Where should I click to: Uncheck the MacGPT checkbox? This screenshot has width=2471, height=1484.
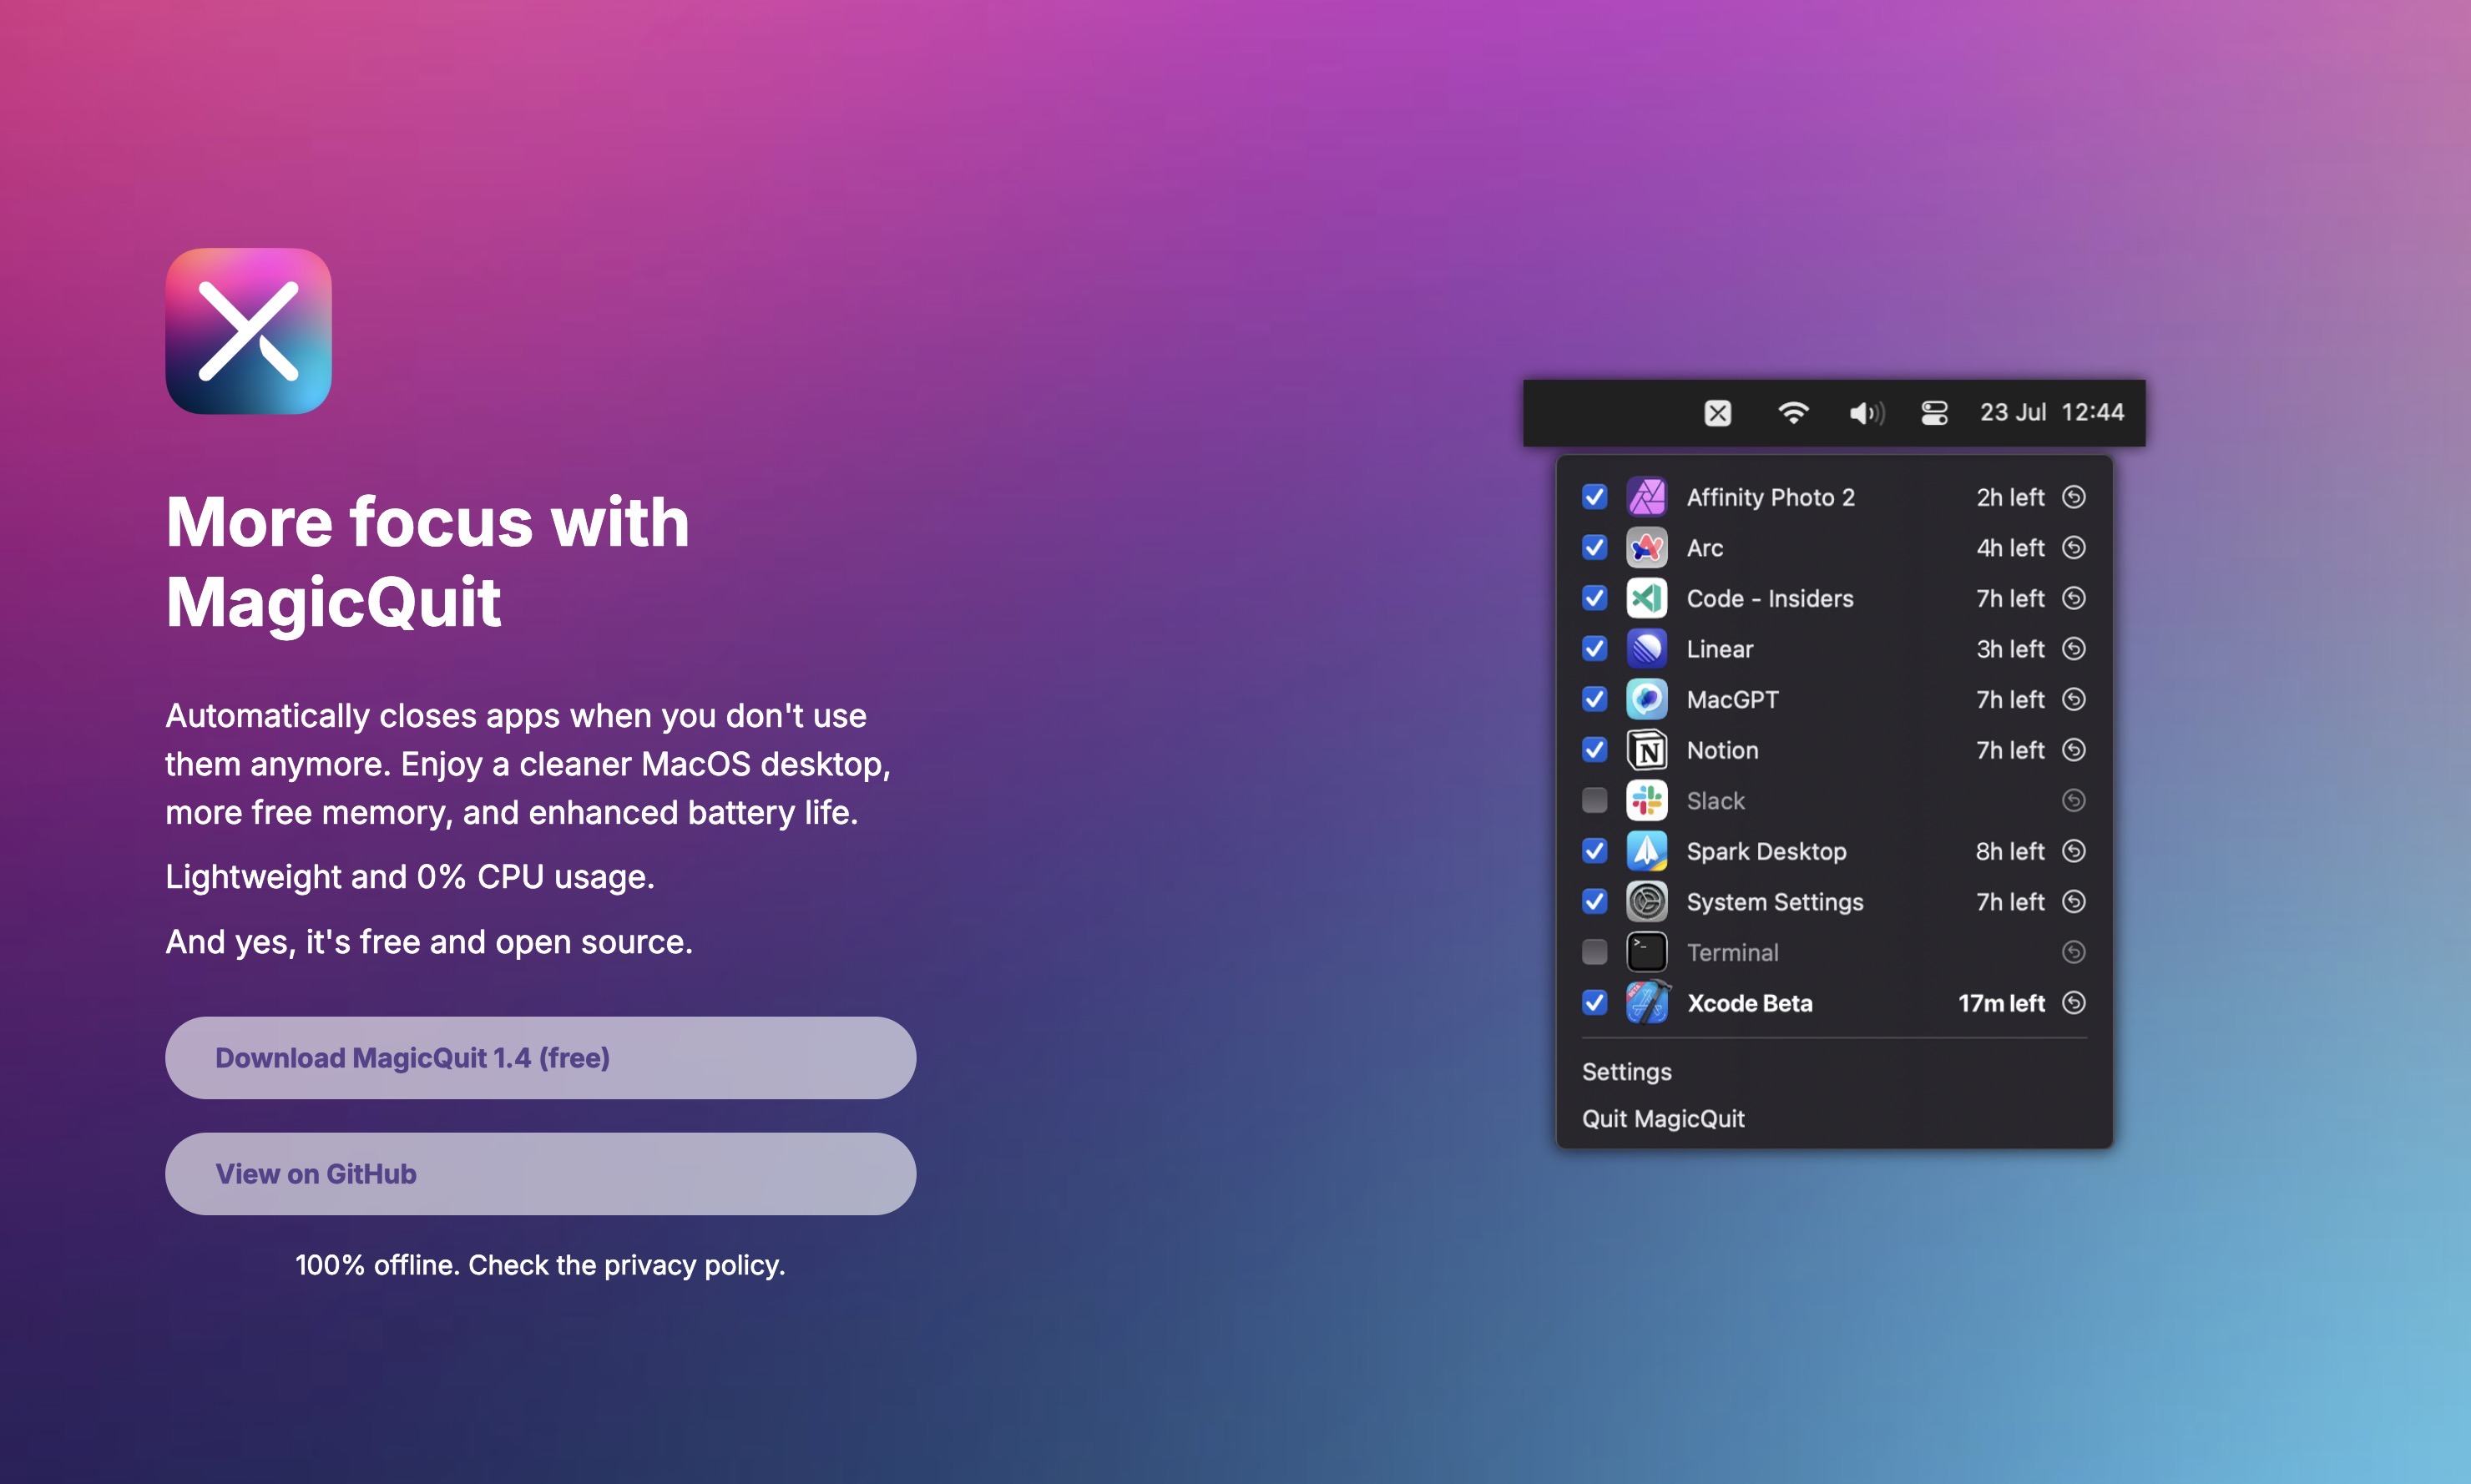(x=1595, y=699)
